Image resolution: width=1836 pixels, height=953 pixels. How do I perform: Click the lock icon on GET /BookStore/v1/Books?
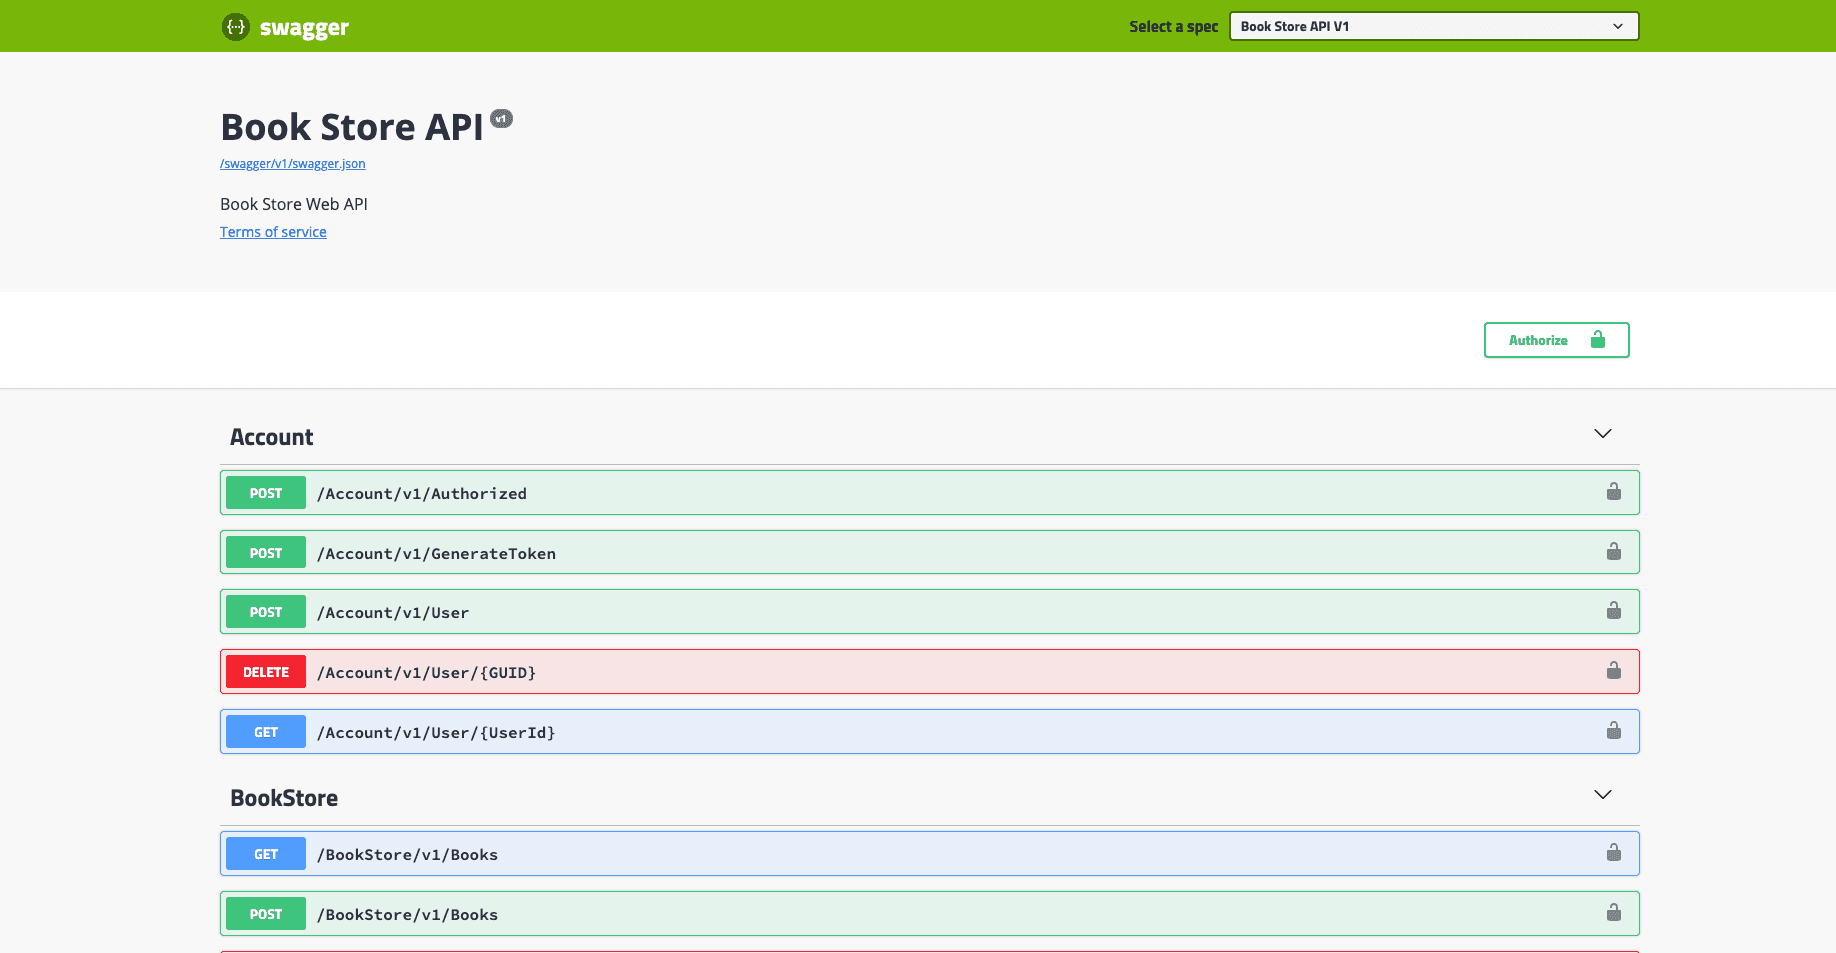coord(1613,852)
